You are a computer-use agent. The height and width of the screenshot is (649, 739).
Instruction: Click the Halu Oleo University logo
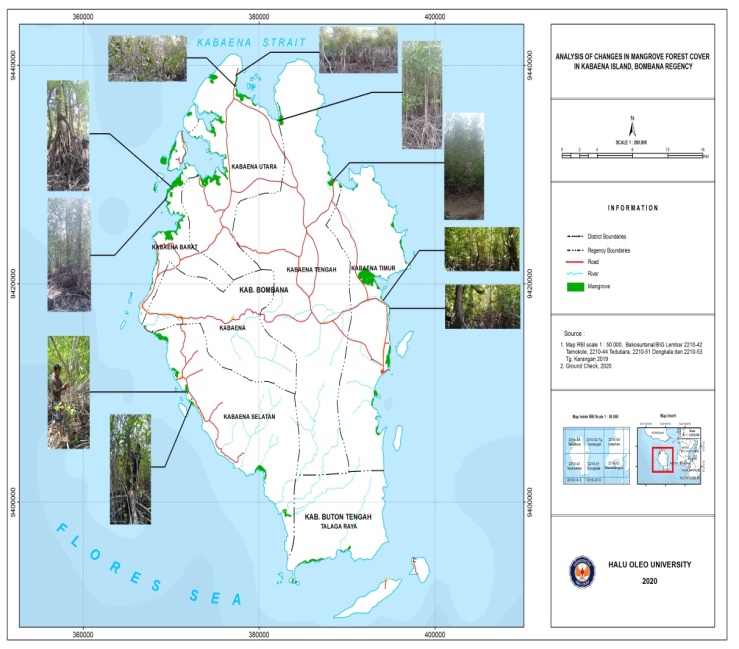pos(584,571)
